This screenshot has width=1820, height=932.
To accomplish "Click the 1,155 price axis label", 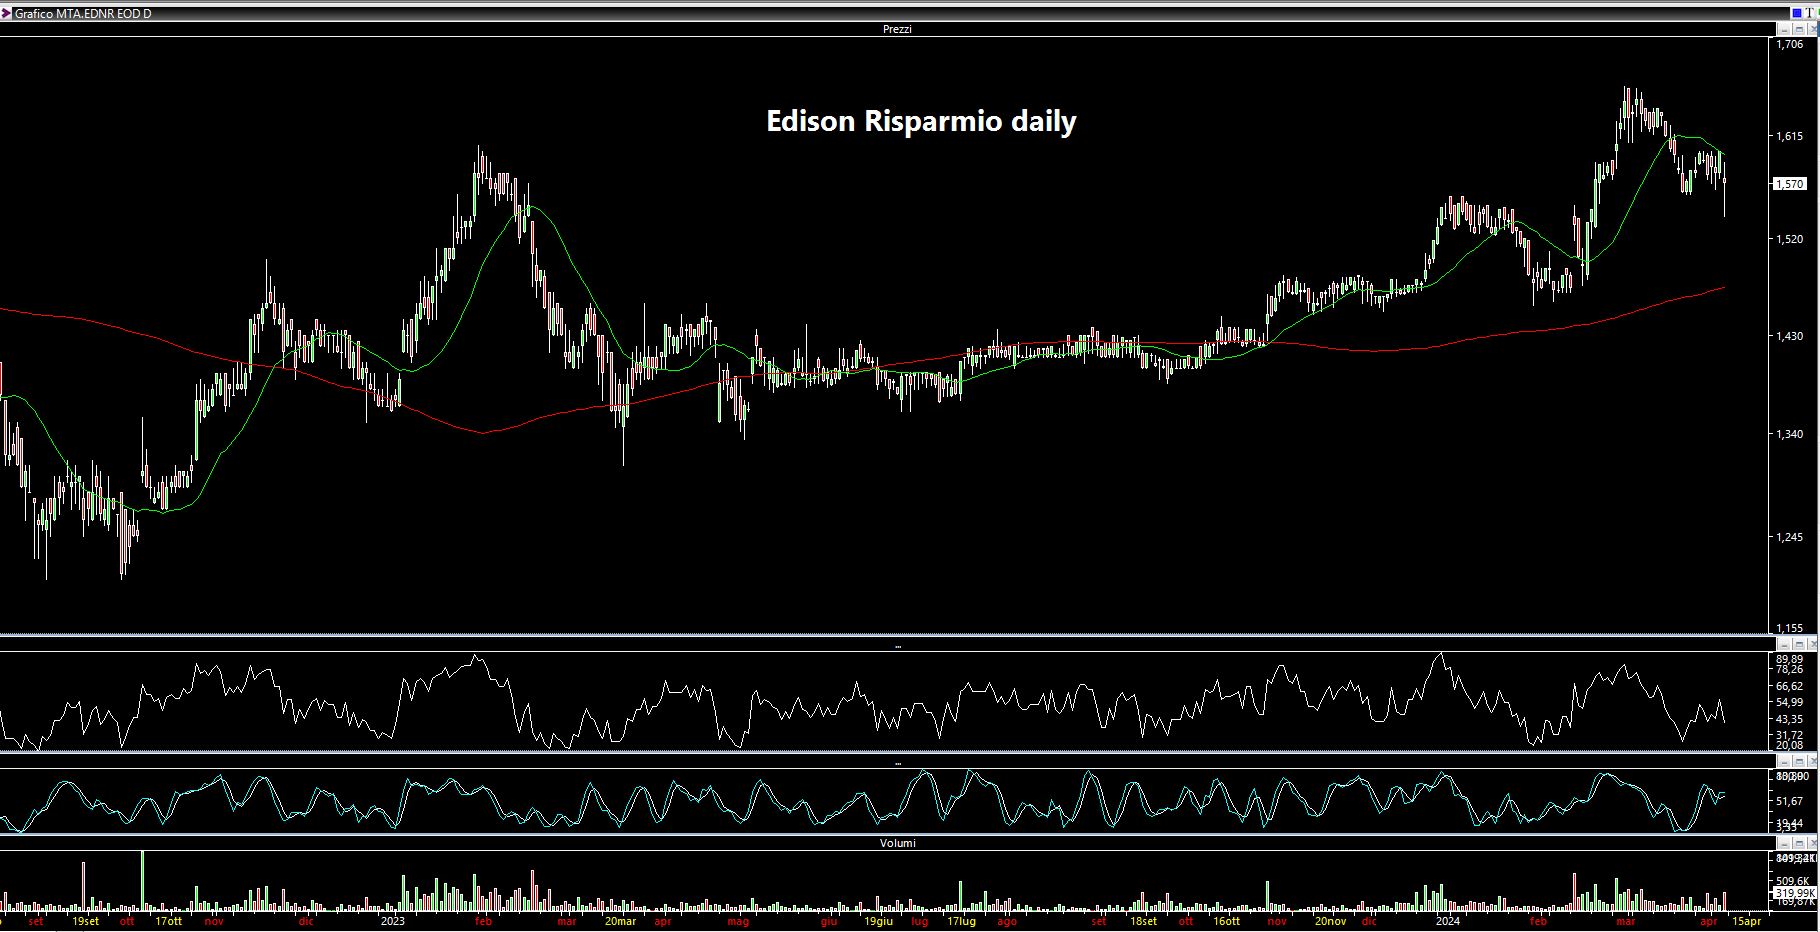I will (1790, 628).
